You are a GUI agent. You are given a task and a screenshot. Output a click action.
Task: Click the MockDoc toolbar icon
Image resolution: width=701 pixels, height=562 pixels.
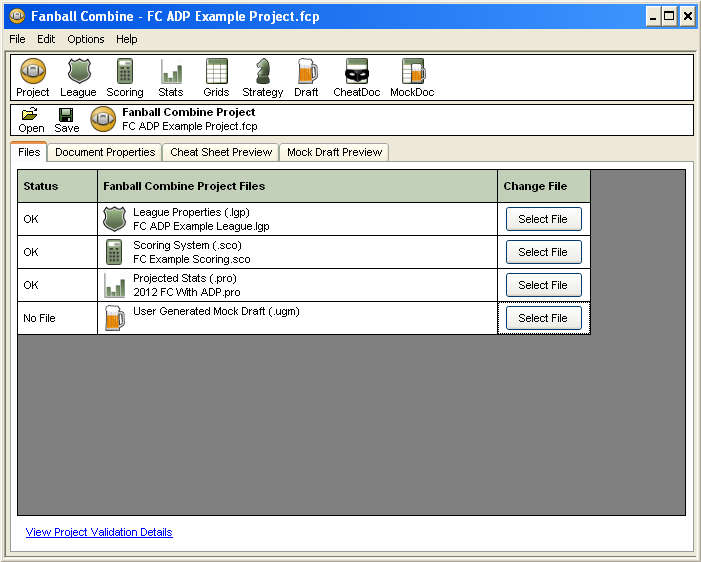(x=412, y=77)
